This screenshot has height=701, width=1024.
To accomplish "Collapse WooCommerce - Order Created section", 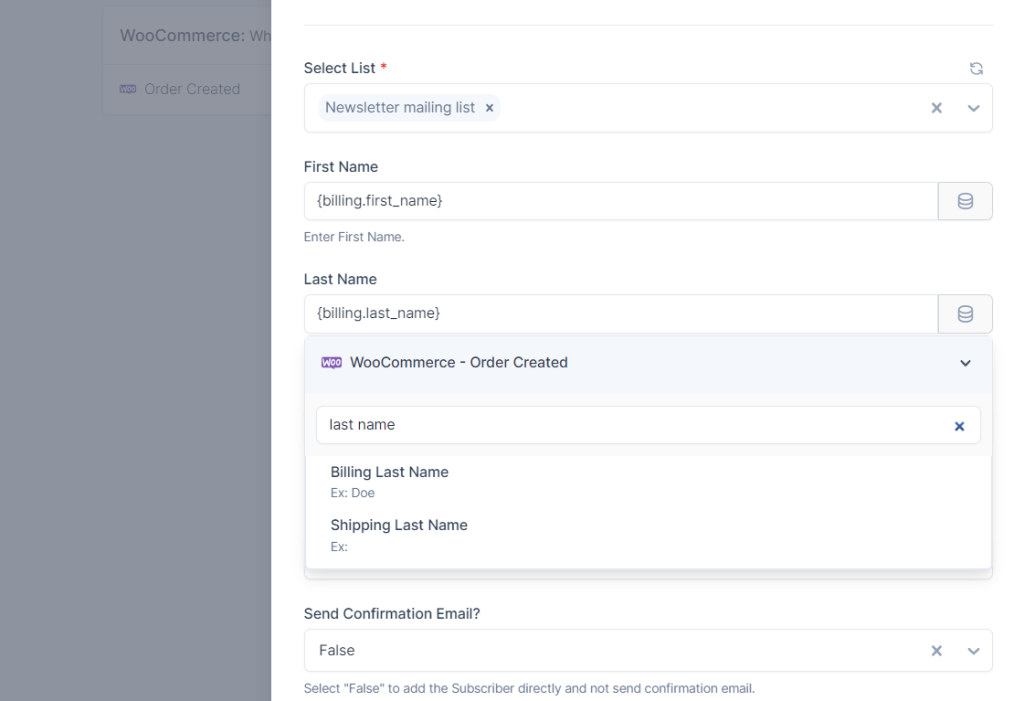I will [965, 363].
